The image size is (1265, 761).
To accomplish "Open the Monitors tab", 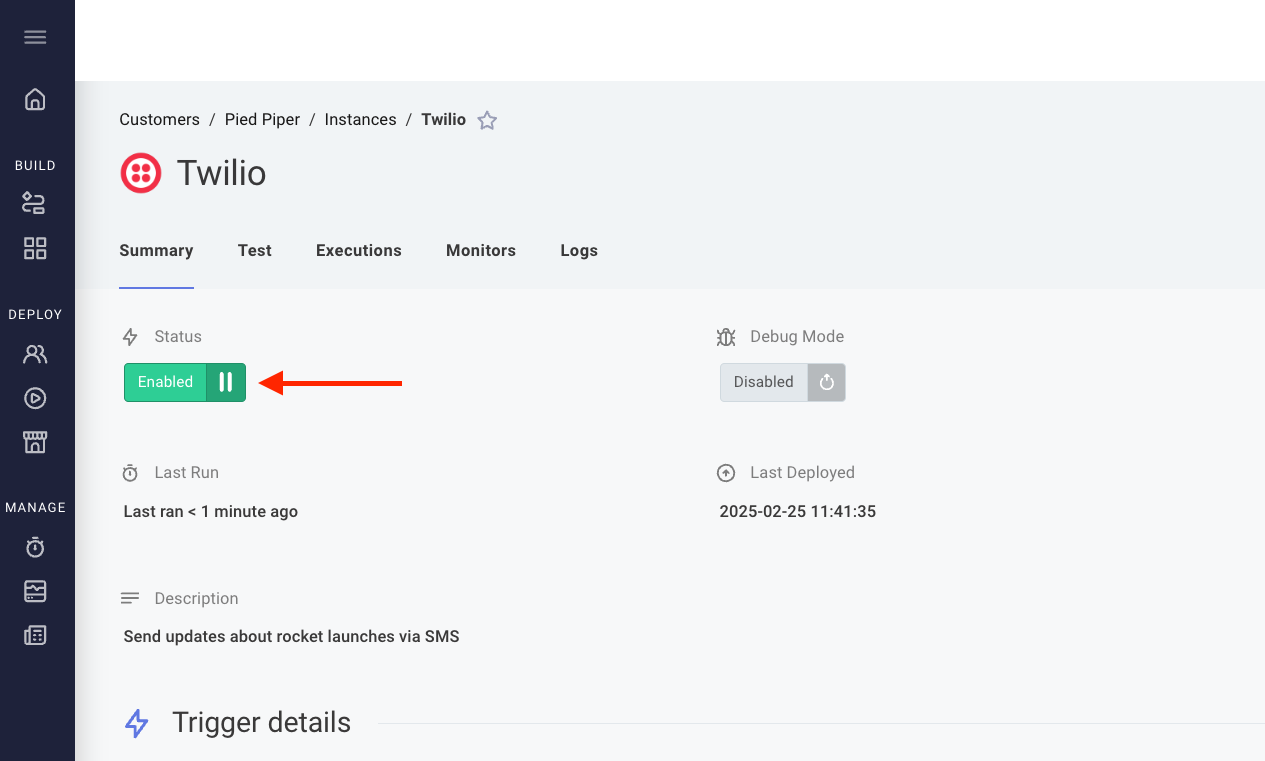I will click(480, 251).
